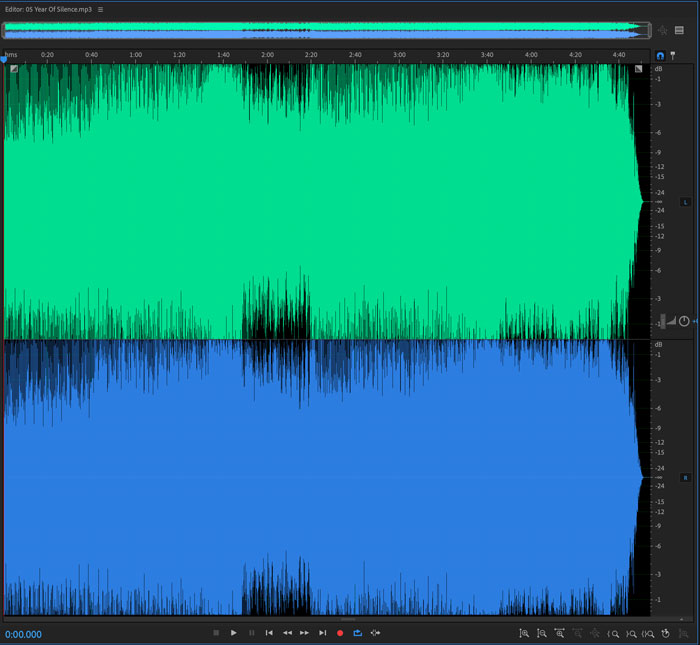Viewport: 700px width, 645px height.
Task: Click the 1:00 mark on time ruler
Action: point(135,55)
